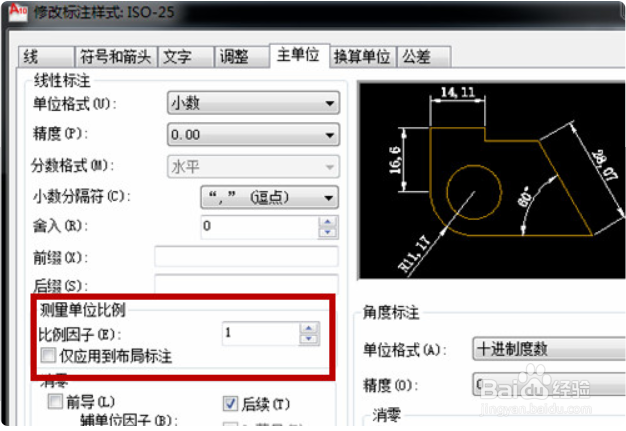Image resolution: width=626 pixels, height=431 pixels.
Task: Click the 比例因子(E) value field
Action: pyautogui.click(x=260, y=333)
